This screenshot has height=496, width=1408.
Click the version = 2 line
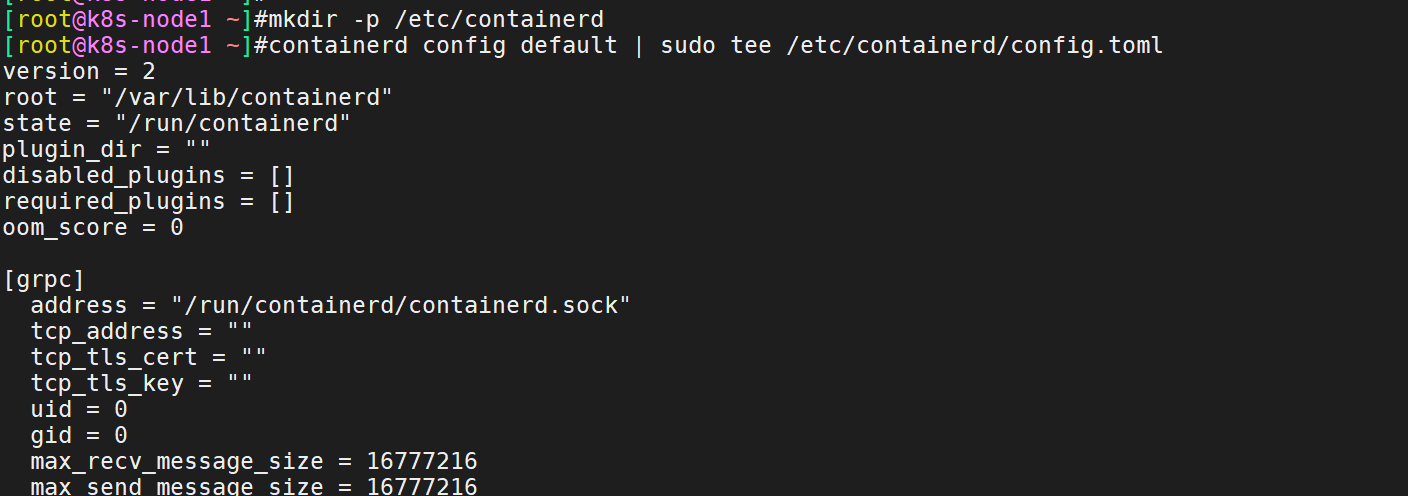[x=79, y=71]
